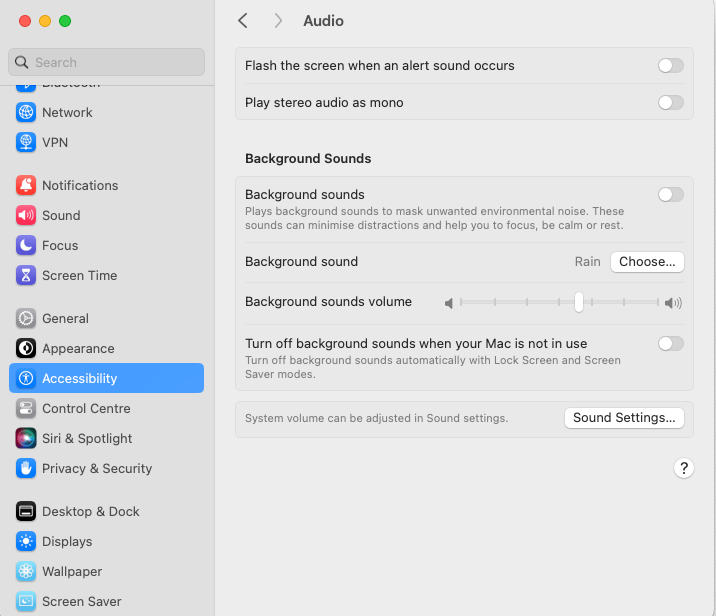This screenshot has height=616, width=716.
Task: Click the Focus moon icon
Action: click(x=26, y=246)
